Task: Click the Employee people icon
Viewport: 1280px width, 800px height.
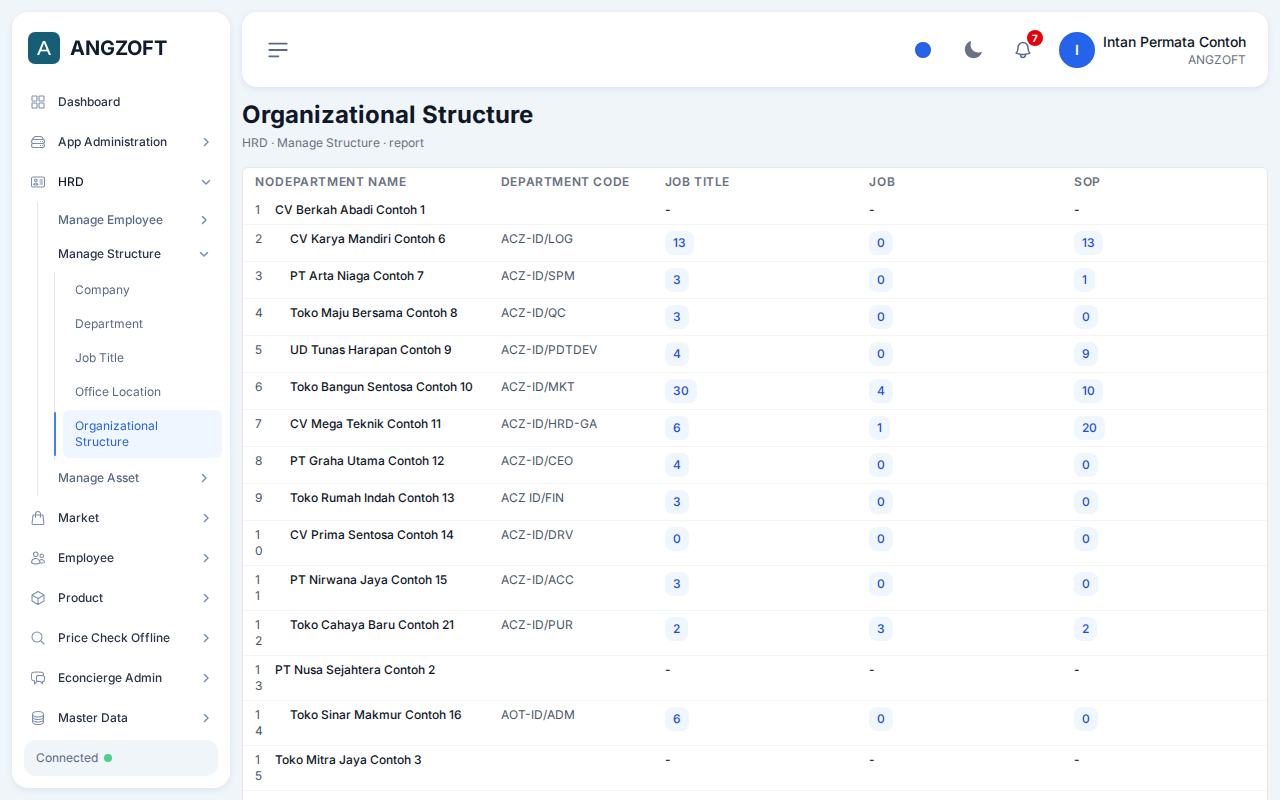Action: point(38,558)
